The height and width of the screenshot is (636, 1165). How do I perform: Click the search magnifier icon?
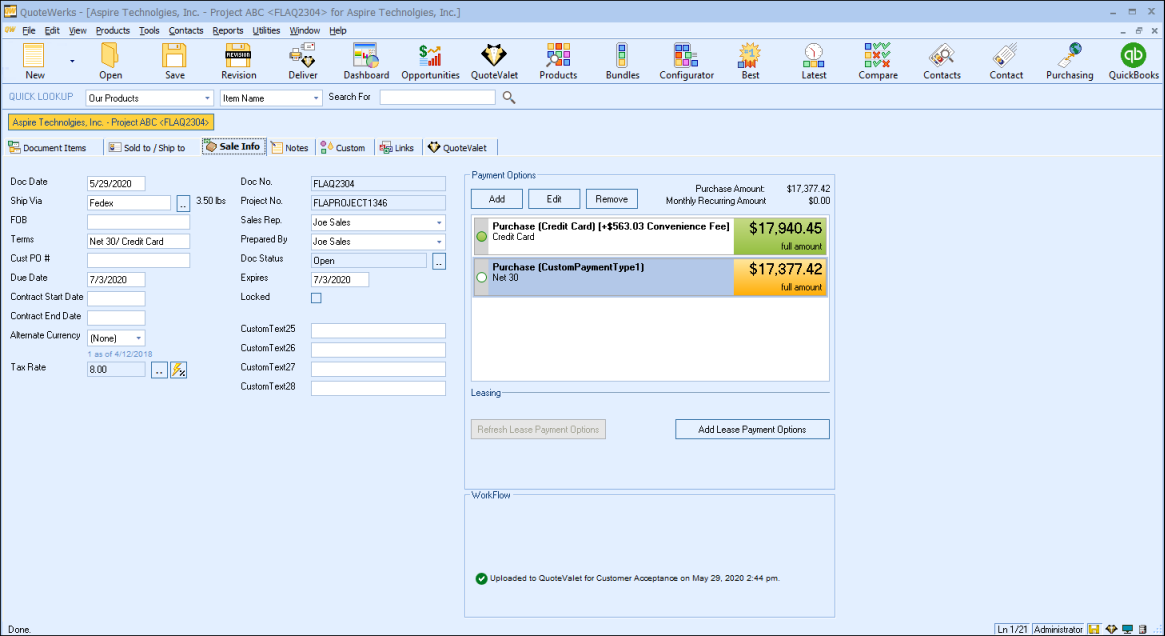[509, 98]
